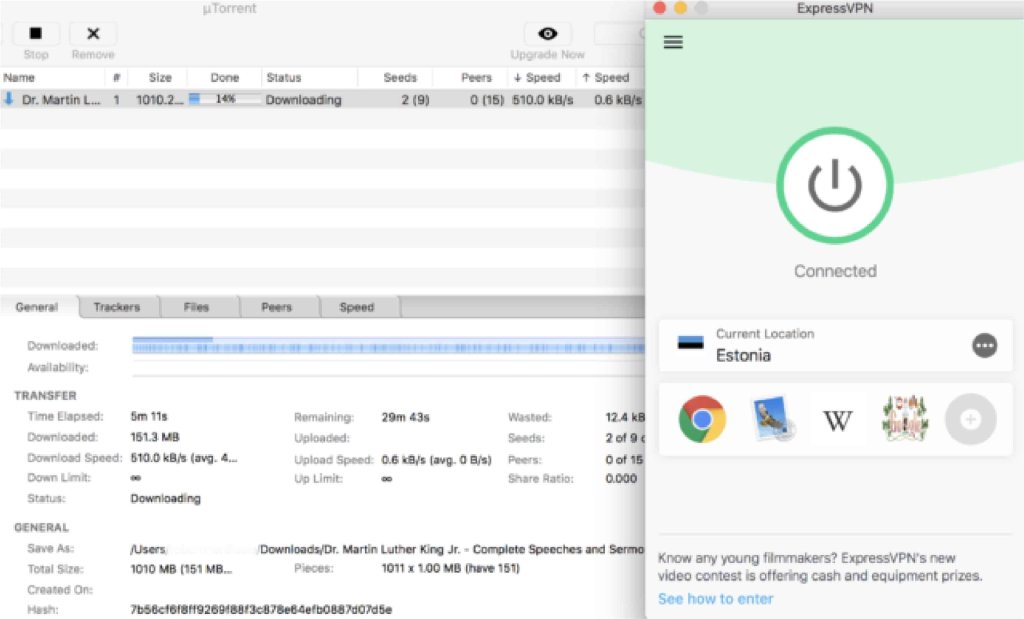Click the 14% download progress bar

pyautogui.click(x=225, y=100)
